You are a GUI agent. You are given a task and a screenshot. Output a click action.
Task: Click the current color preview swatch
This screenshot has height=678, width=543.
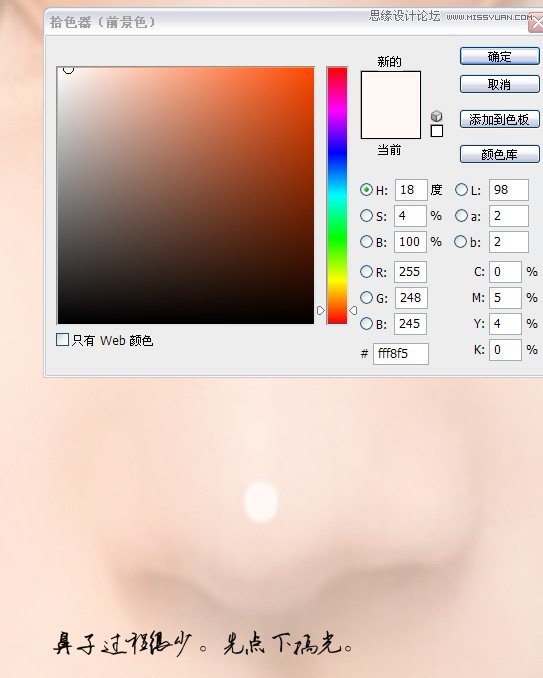click(391, 122)
